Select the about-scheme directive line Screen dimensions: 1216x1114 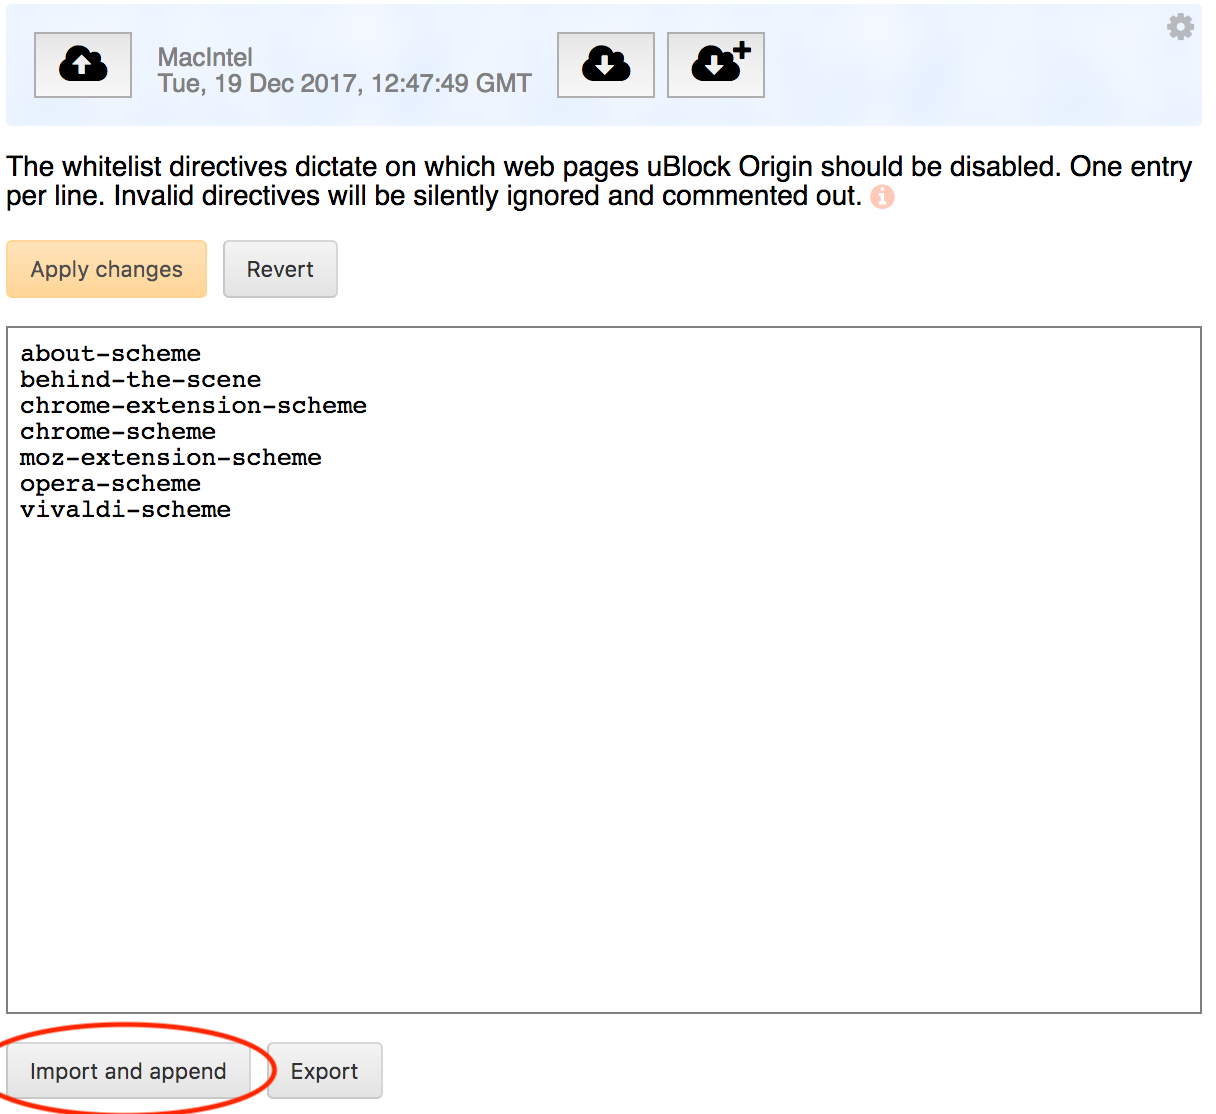click(110, 353)
